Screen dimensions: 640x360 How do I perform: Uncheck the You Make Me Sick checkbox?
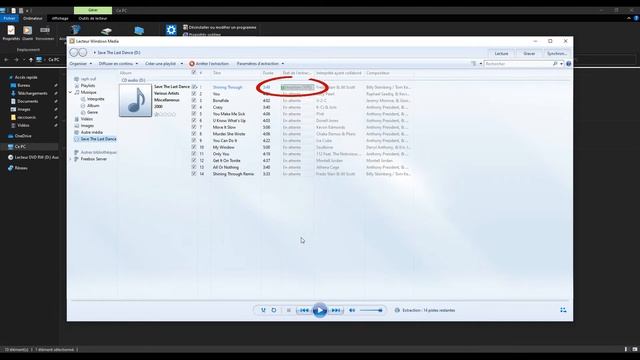click(194, 114)
